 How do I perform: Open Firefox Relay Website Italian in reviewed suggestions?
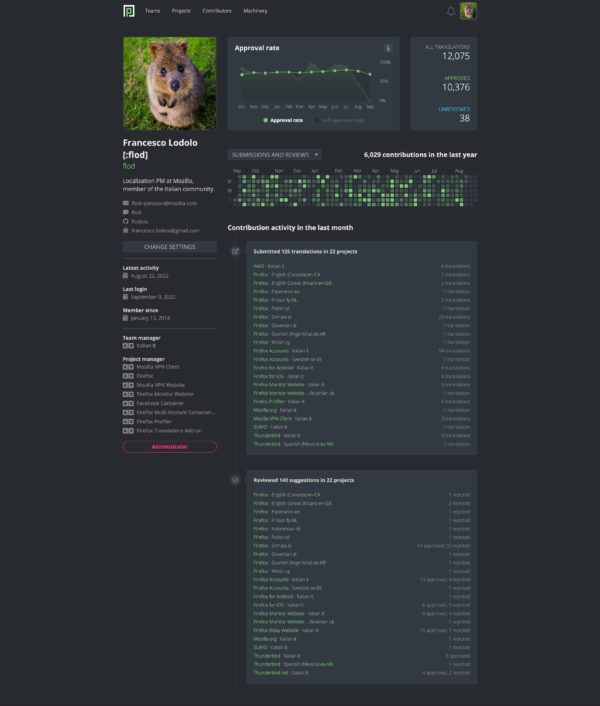coord(286,630)
